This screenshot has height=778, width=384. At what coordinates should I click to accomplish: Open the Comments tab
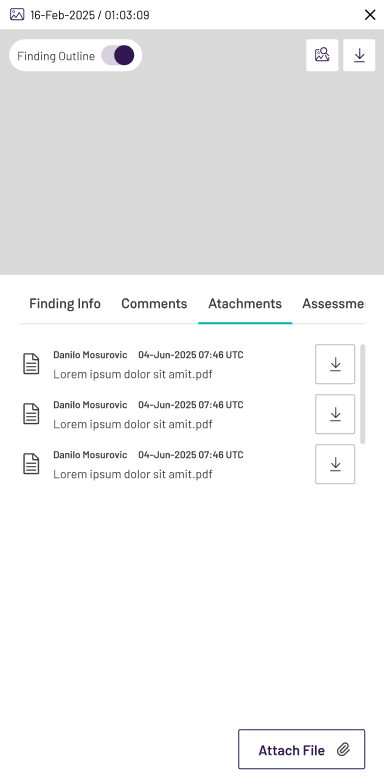[154, 304]
